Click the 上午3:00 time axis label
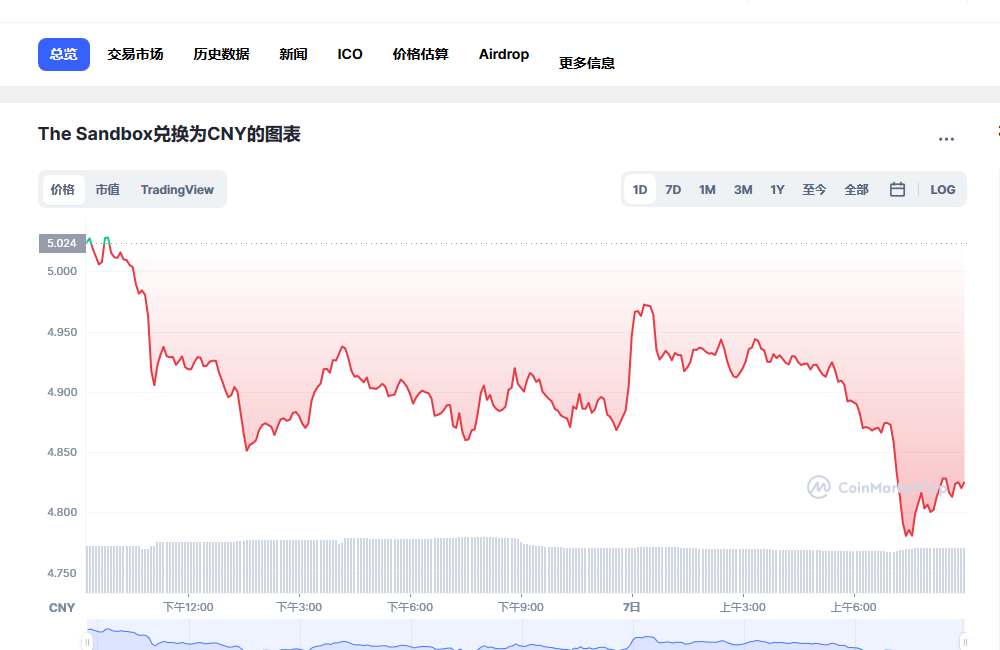The height and width of the screenshot is (650, 1000). pyautogui.click(x=742, y=607)
